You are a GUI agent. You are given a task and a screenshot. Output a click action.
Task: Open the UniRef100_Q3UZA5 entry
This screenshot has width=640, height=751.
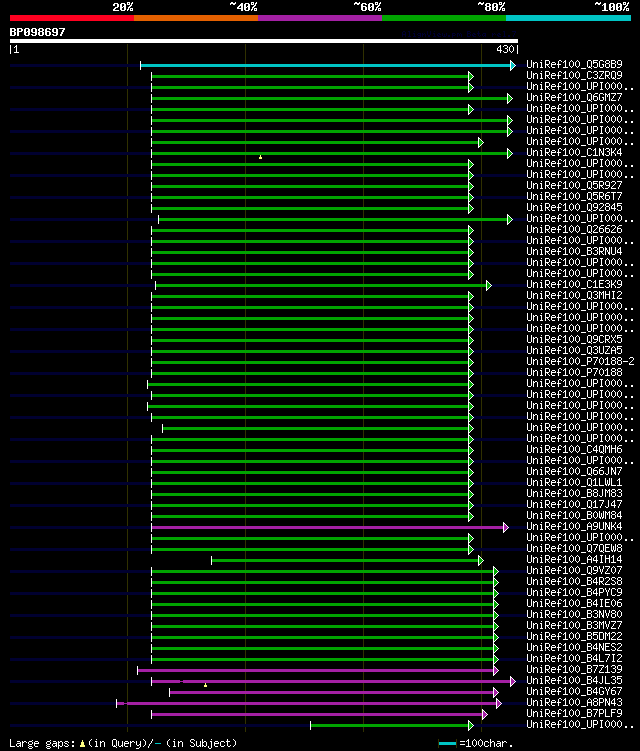(574, 351)
